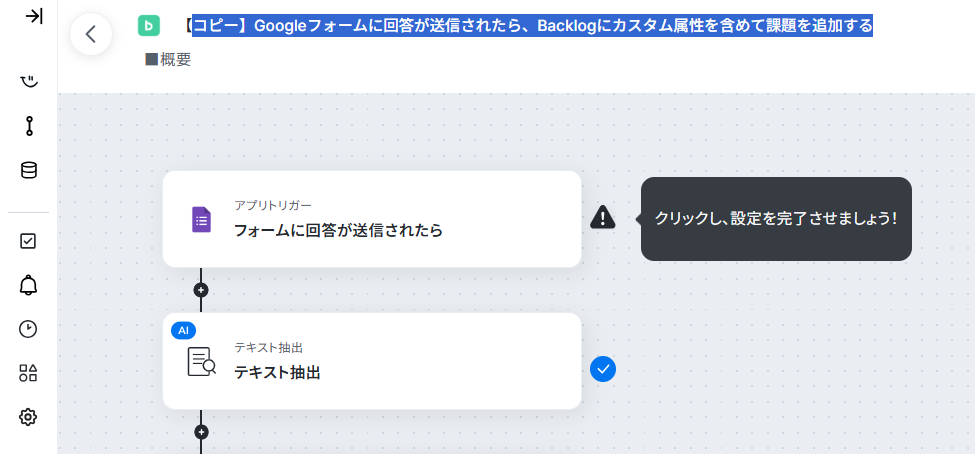The width and height of the screenshot is (975, 454).
Task: Click the ■概要 description text
Action: 168,60
